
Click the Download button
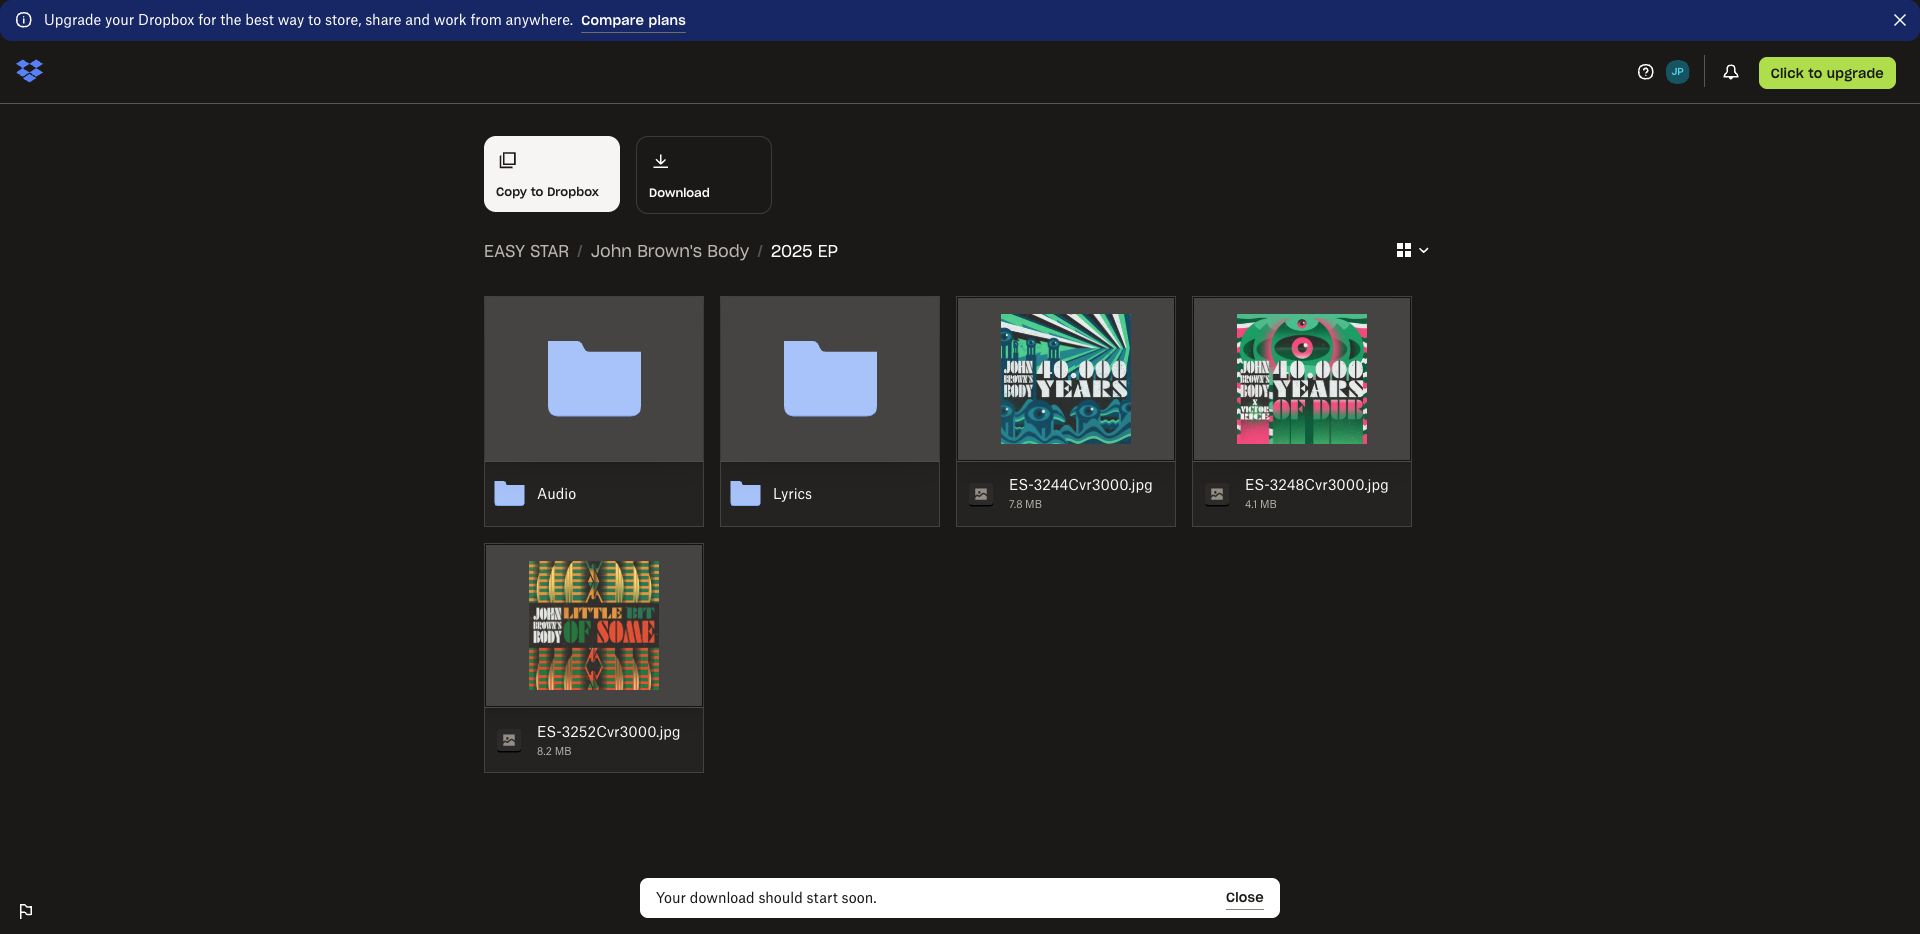coord(703,175)
